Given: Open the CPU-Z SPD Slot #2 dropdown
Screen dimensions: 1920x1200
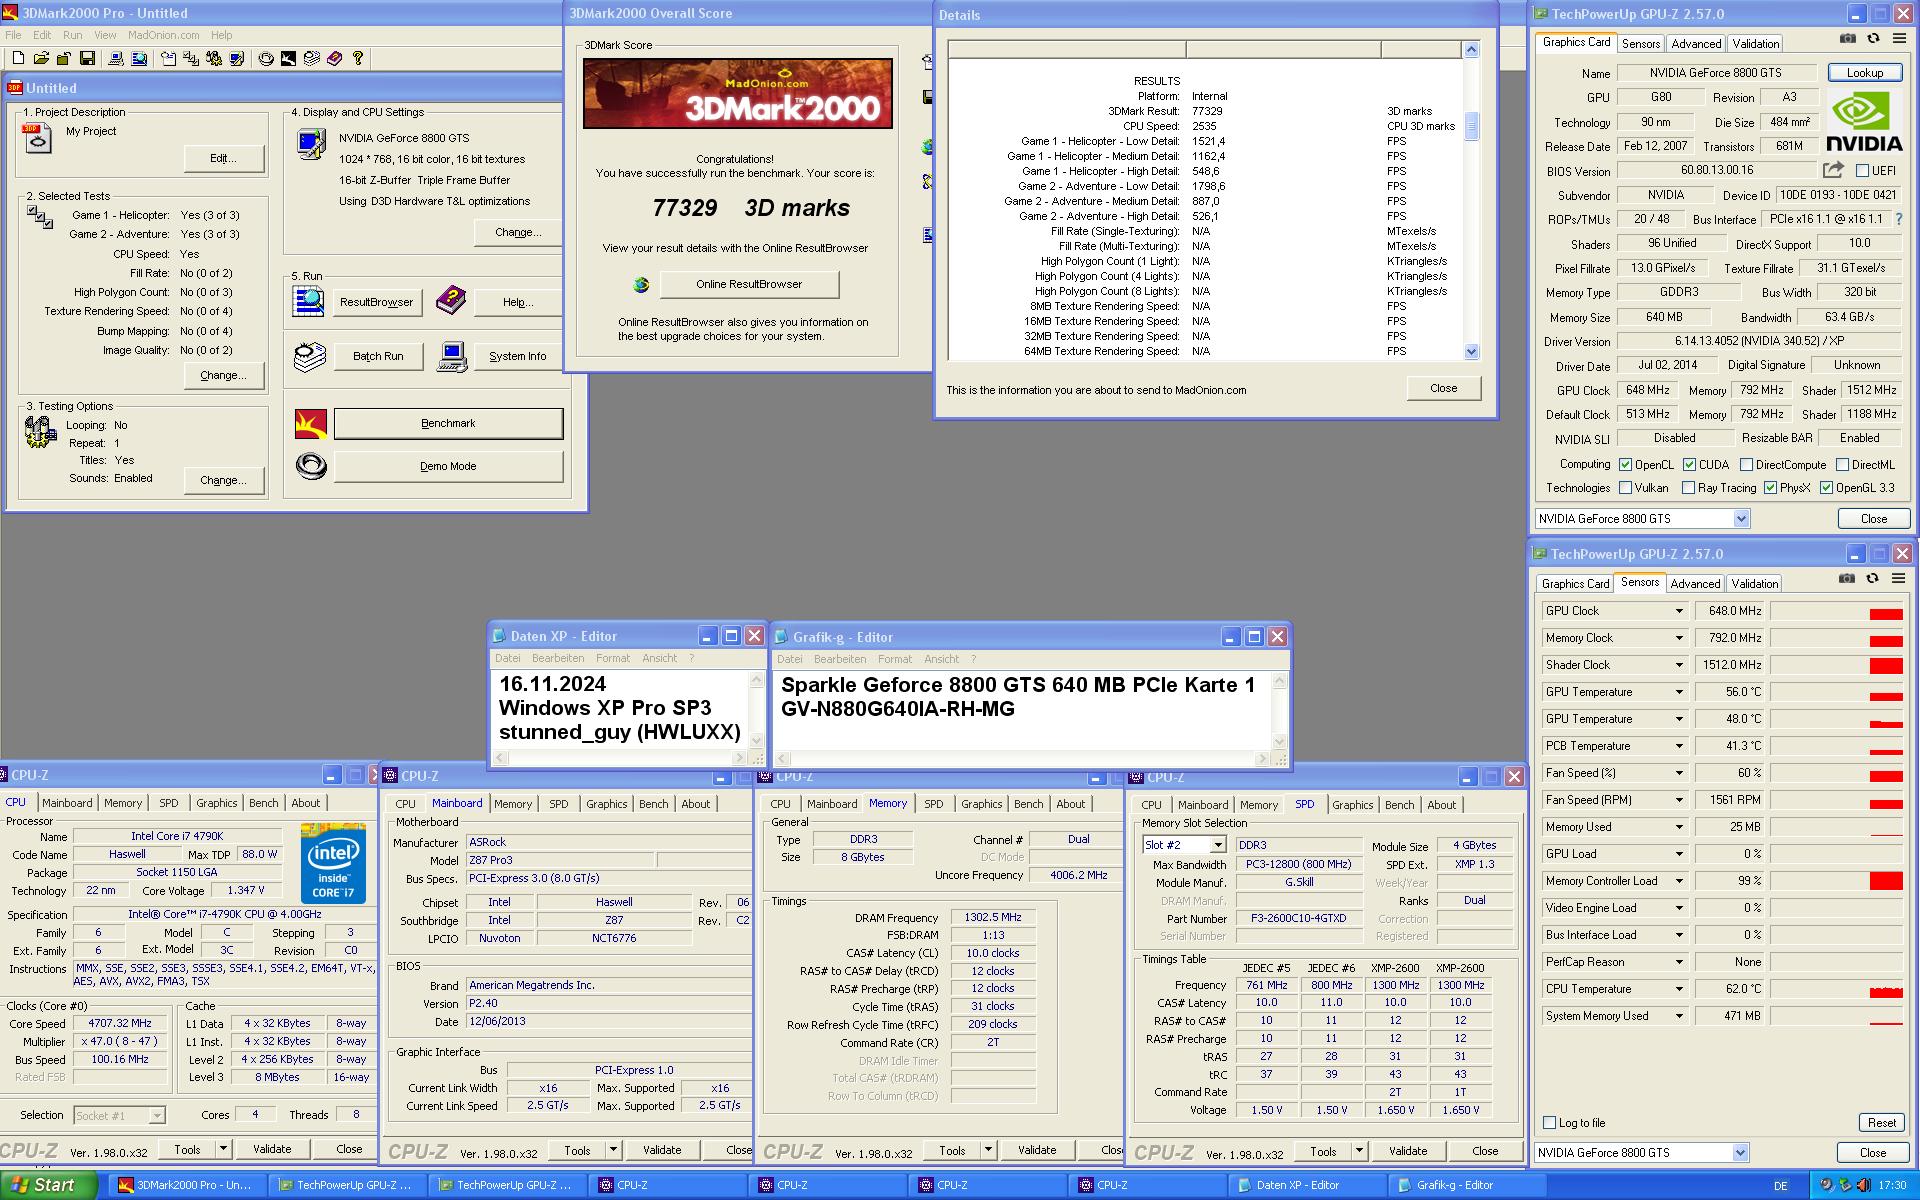Looking at the screenshot, I should point(1217,845).
